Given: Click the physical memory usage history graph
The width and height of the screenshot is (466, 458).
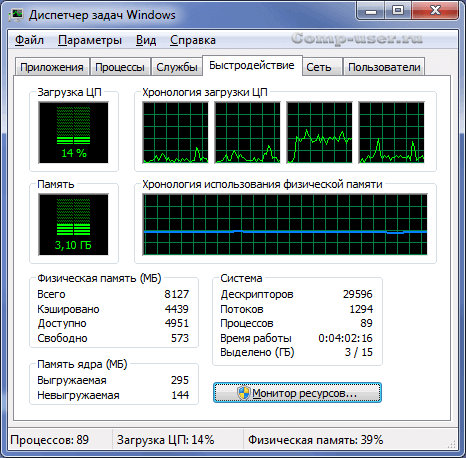Looking at the screenshot, I should tap(285, 225).
